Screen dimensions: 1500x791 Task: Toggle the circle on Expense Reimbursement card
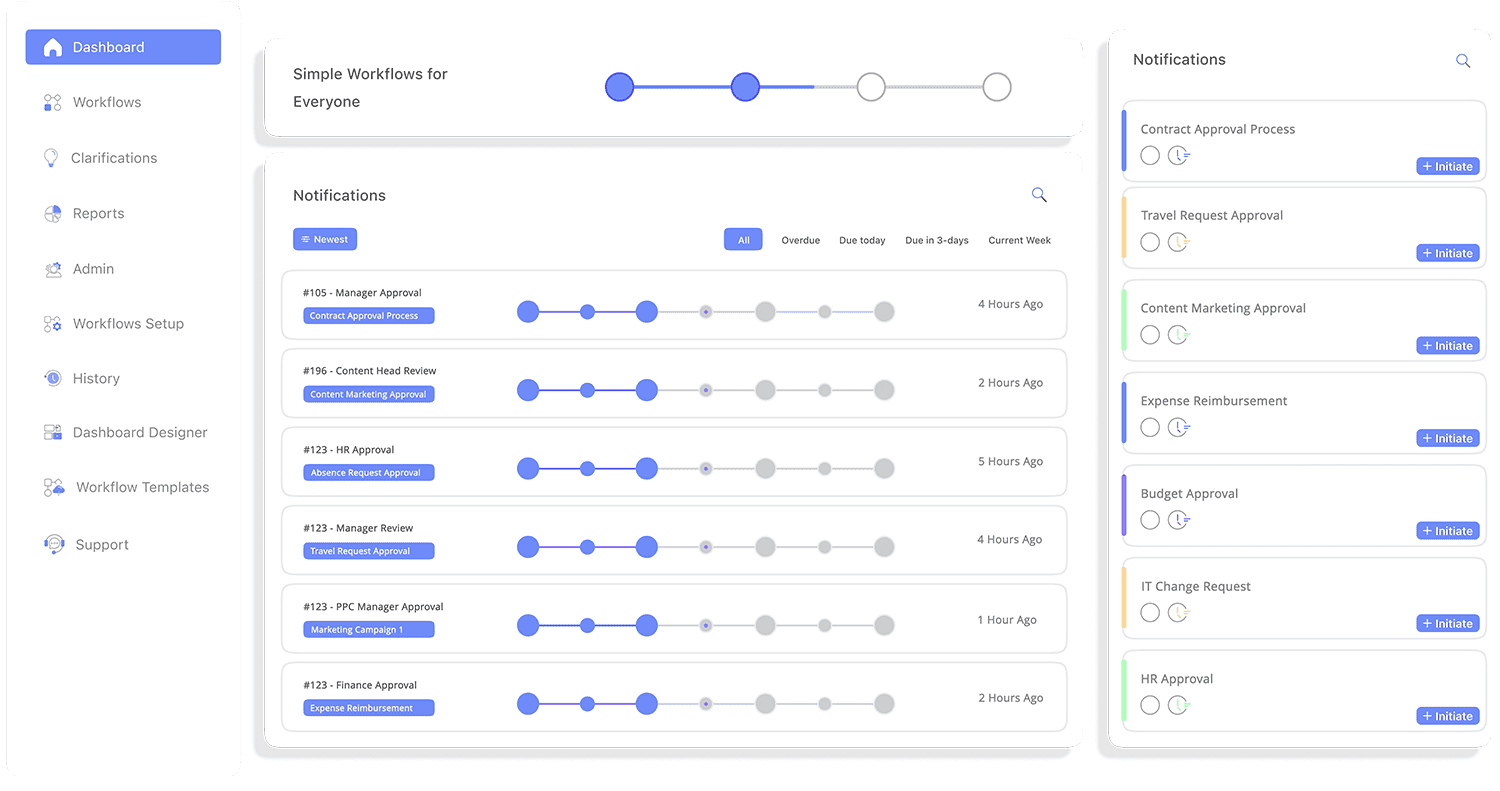[x=1150, y=427]
